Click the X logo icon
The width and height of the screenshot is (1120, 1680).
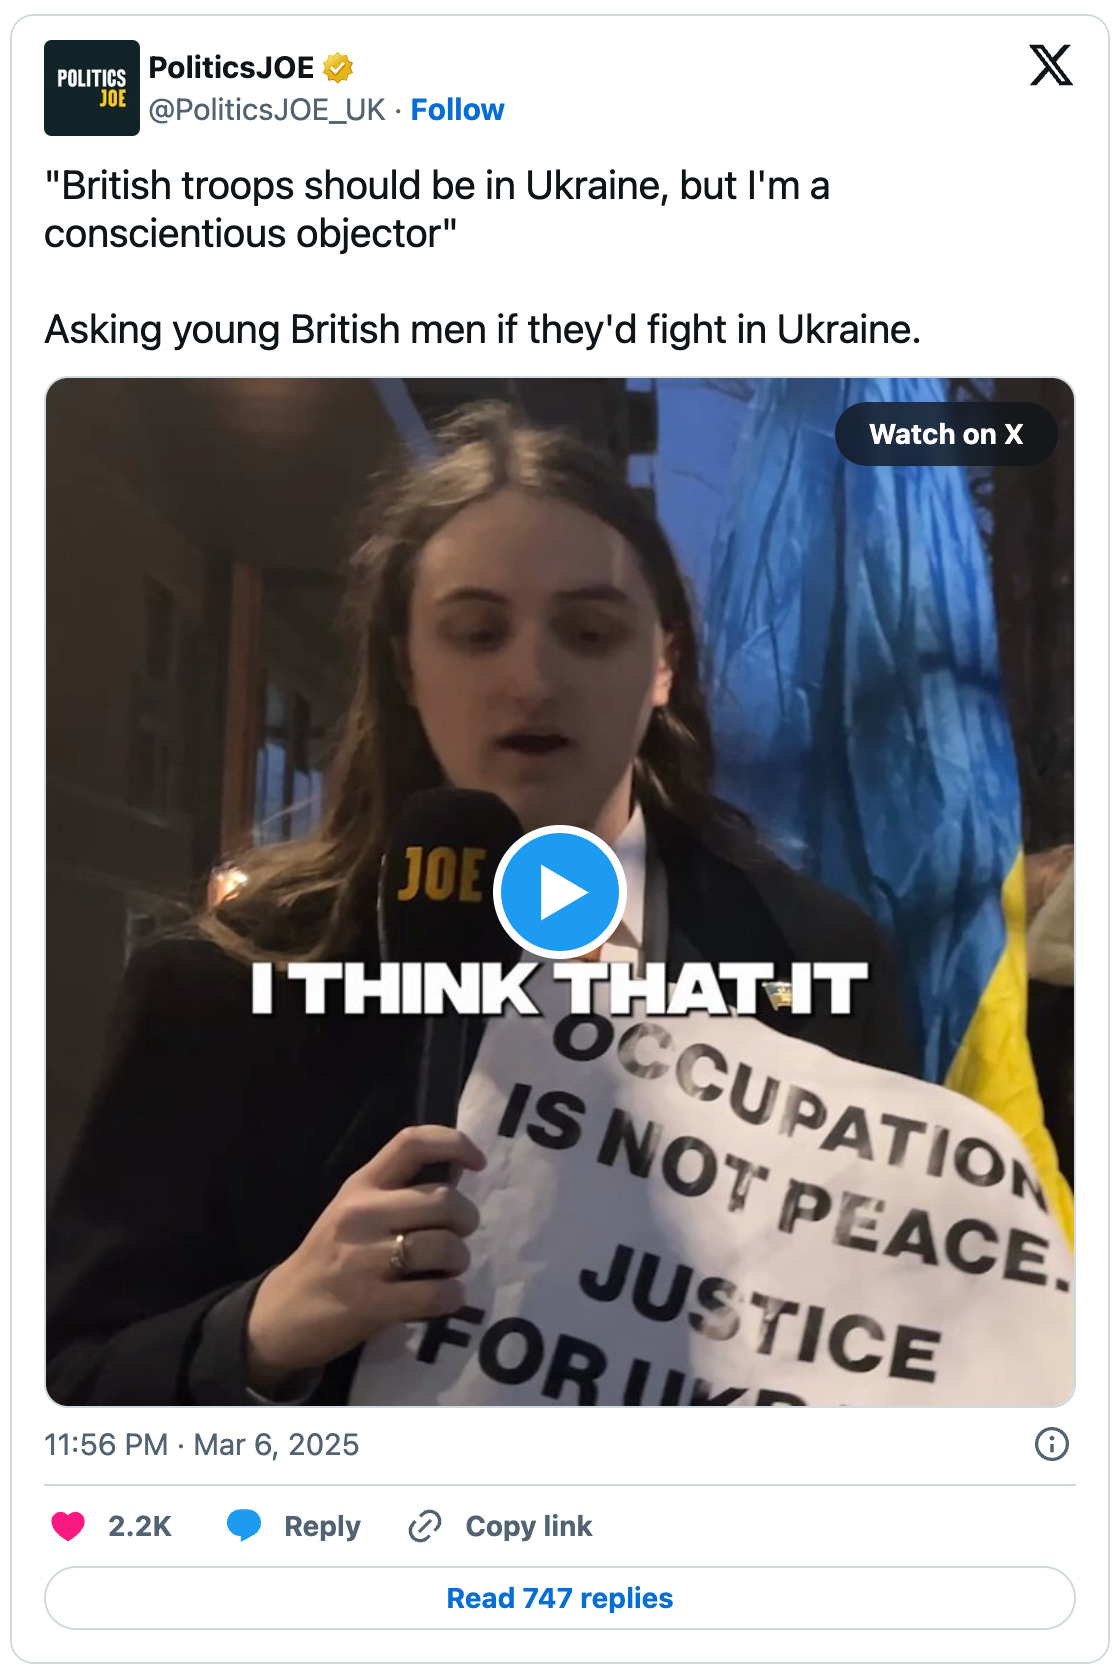pos(1051,65)
